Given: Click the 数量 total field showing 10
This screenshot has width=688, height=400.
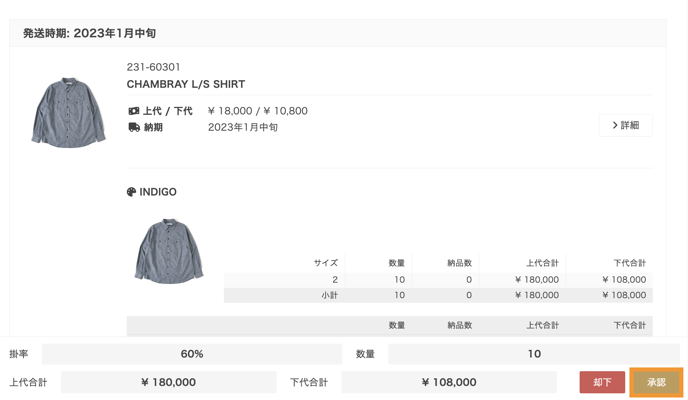Looking at the screenshot, I should click(534, 354).
